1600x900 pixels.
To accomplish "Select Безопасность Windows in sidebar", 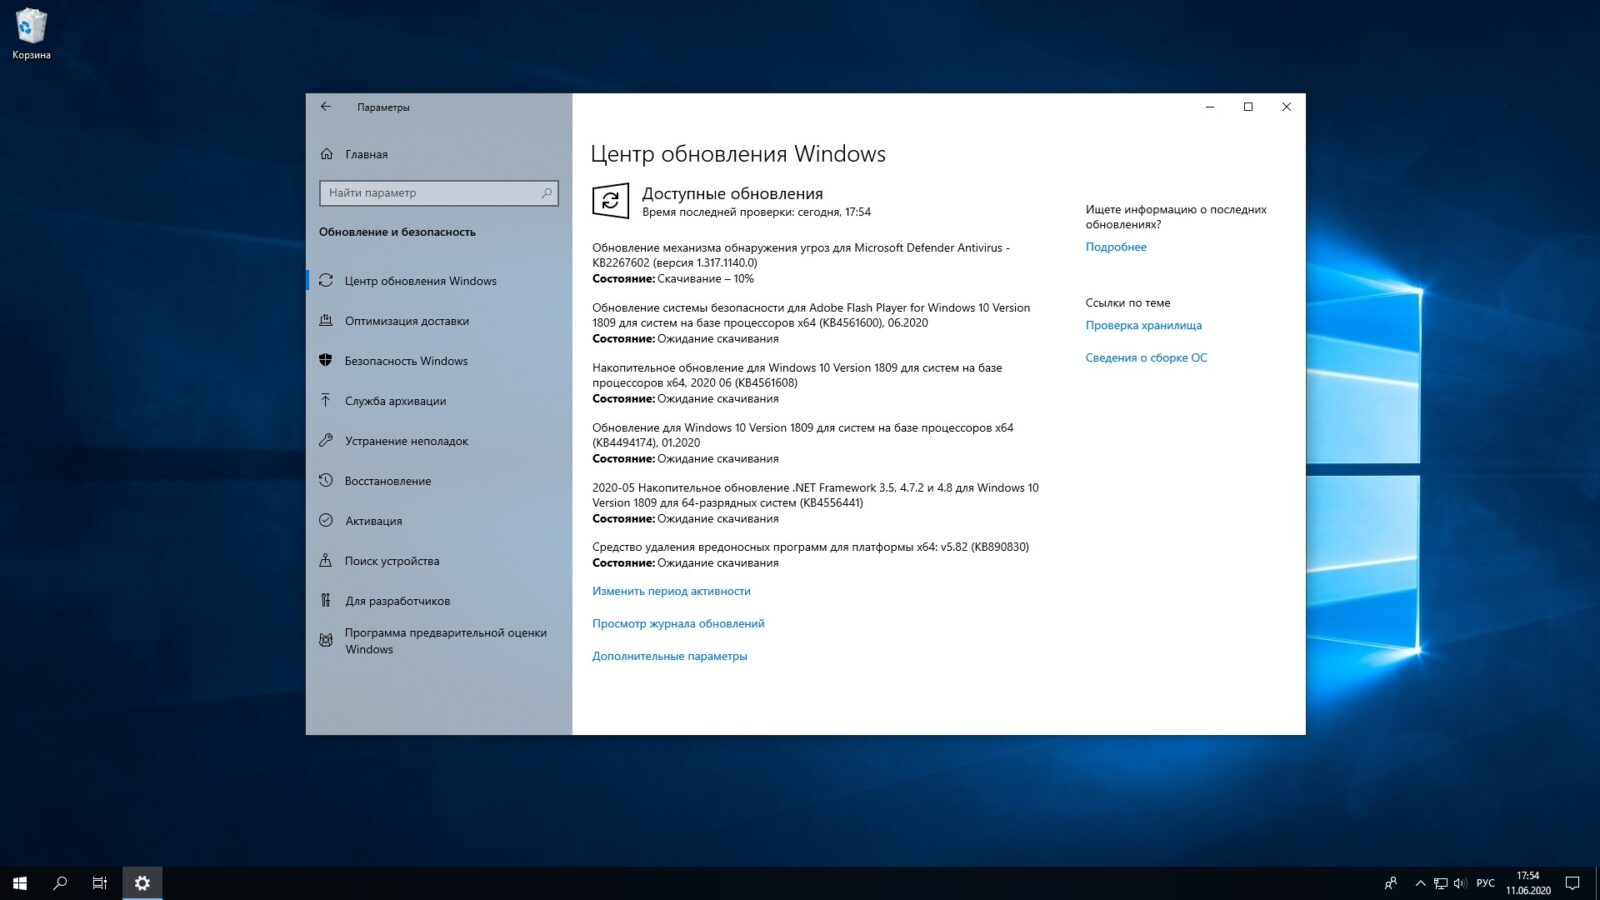I will click(439, 361).
